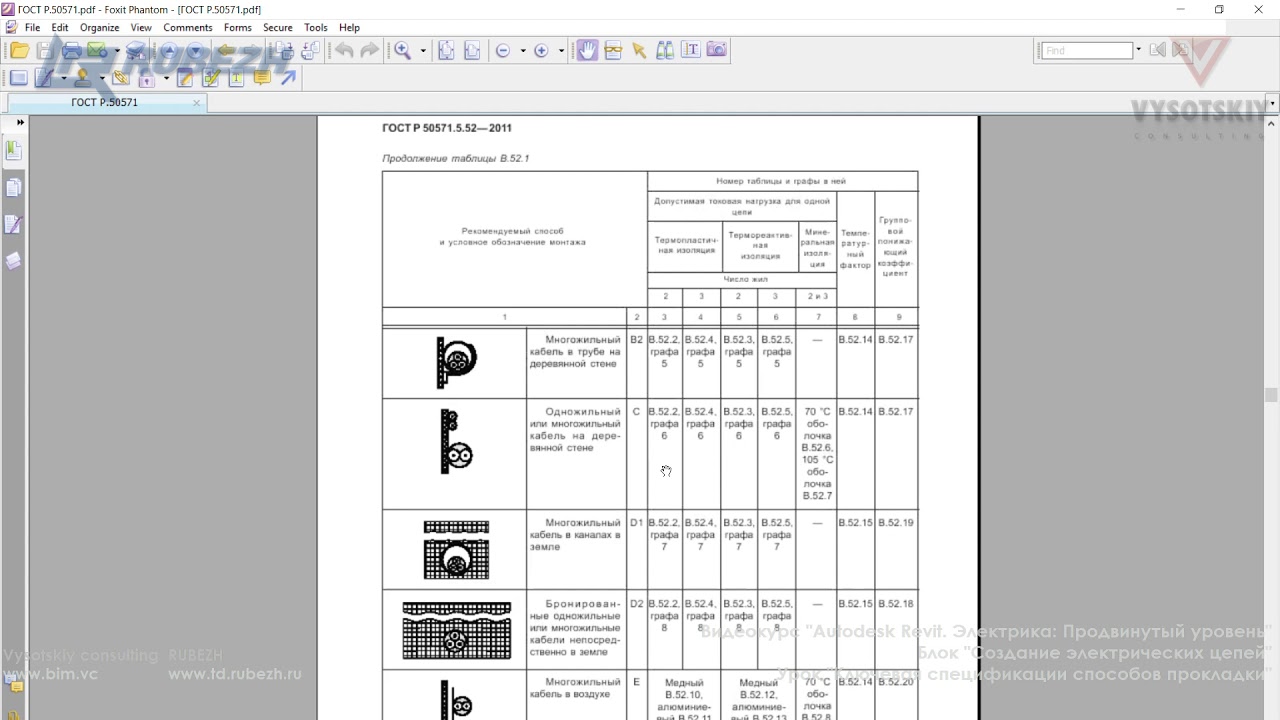Open the Organize menu

tap(99, 27)
